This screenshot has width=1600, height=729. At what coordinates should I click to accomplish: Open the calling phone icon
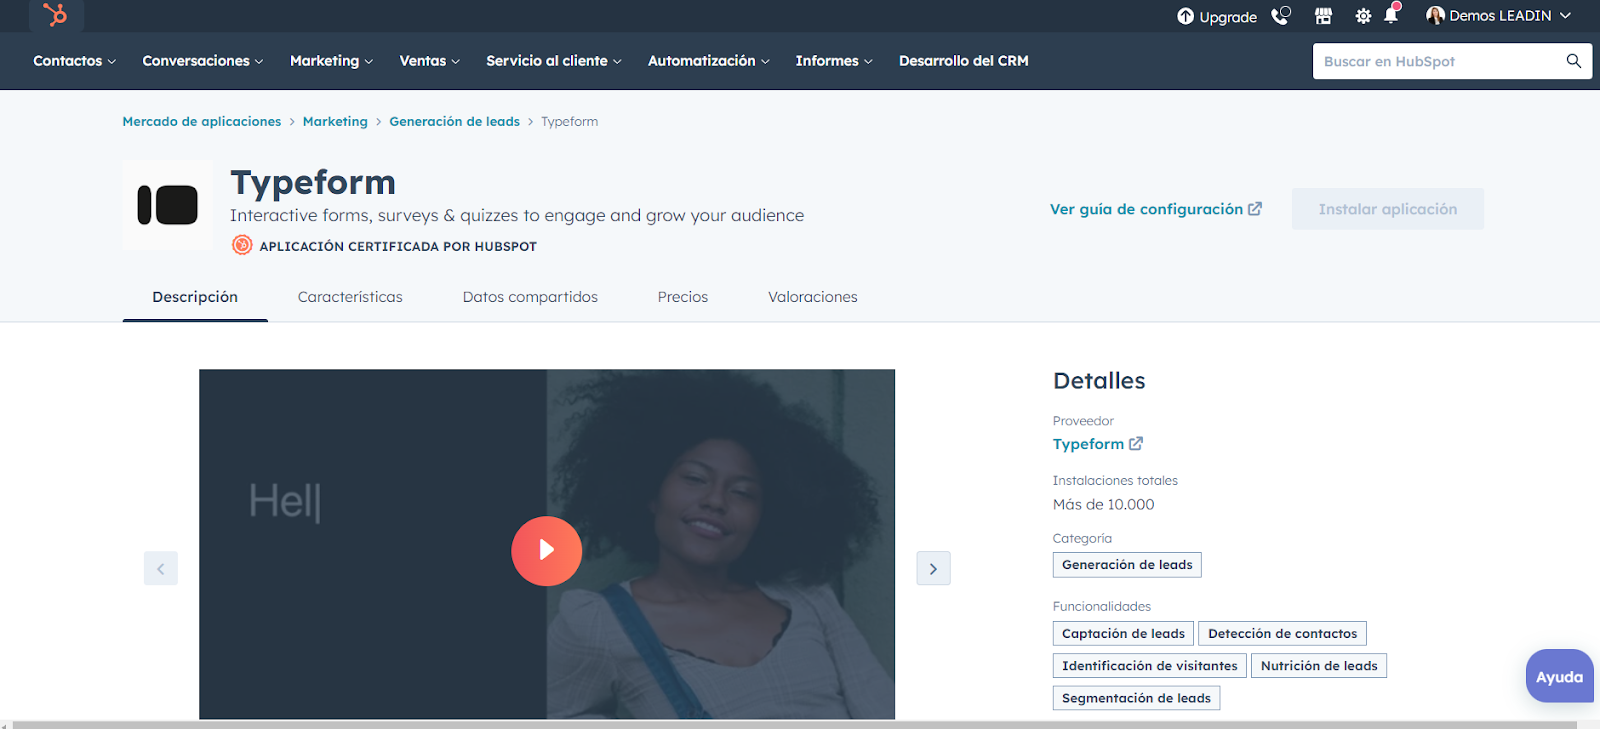tap(1280, 15)
